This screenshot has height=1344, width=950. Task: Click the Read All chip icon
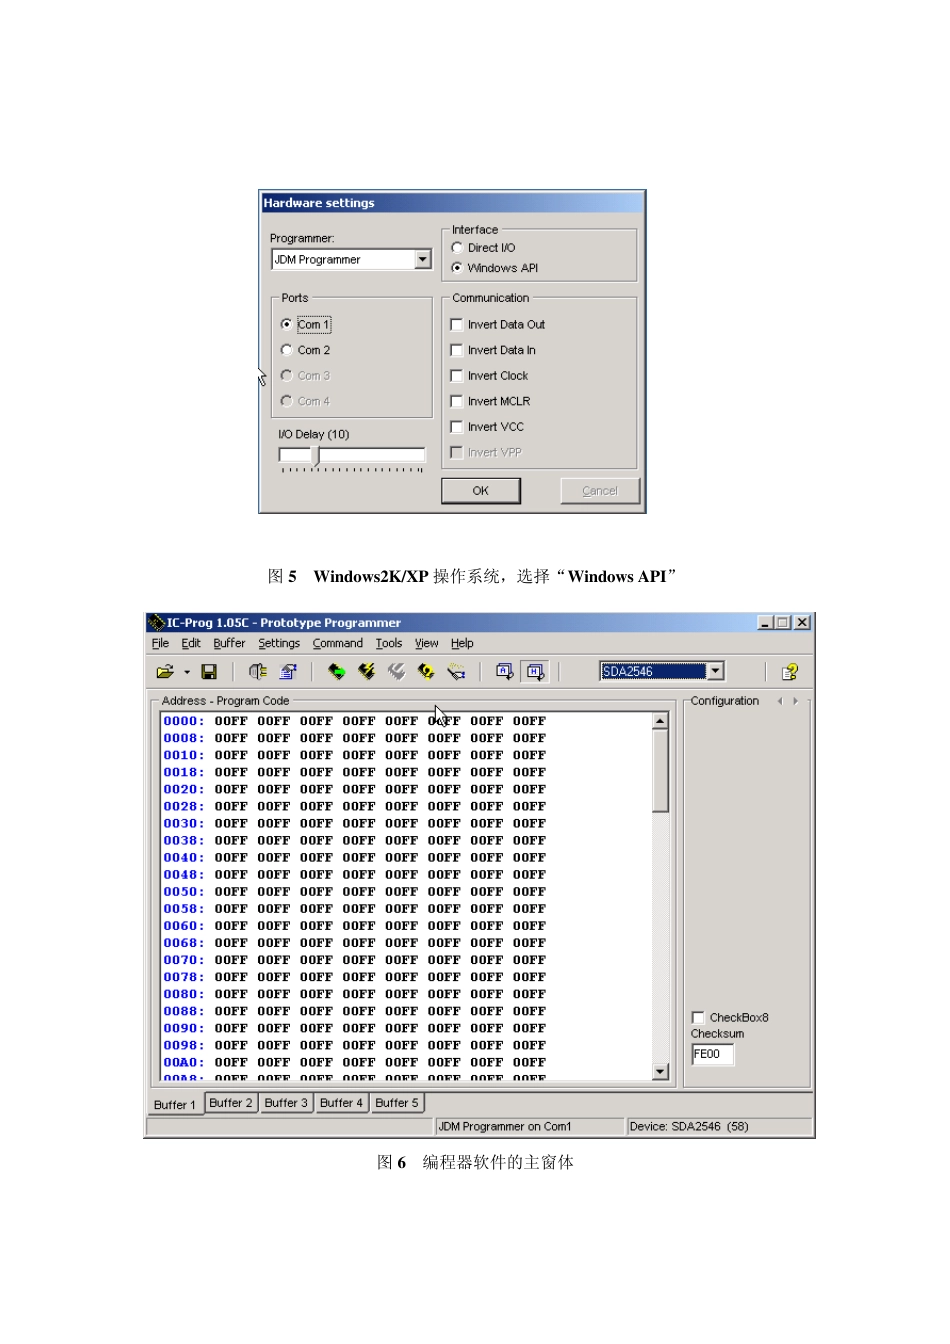(x=337, y=672)
